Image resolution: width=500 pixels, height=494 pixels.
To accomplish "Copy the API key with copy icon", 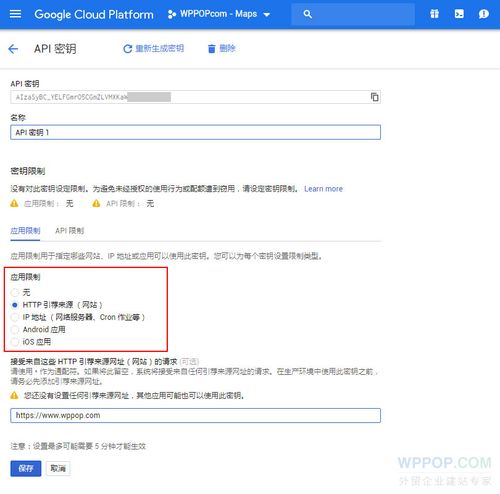I will coord(375,97).
